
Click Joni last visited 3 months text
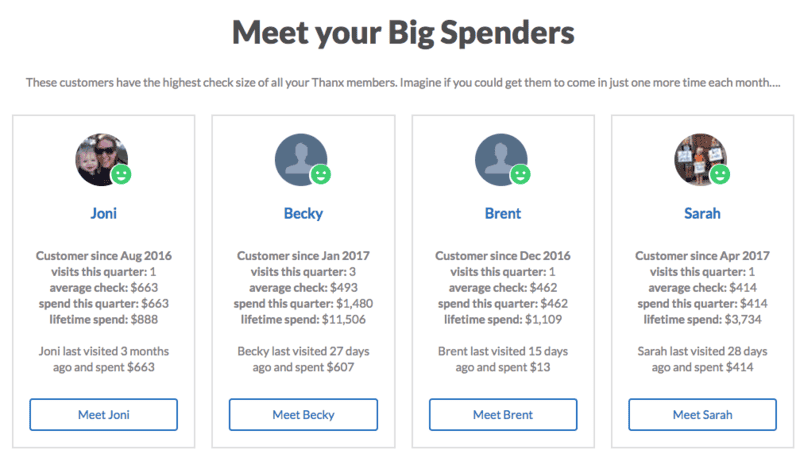(x=104, y=351)
